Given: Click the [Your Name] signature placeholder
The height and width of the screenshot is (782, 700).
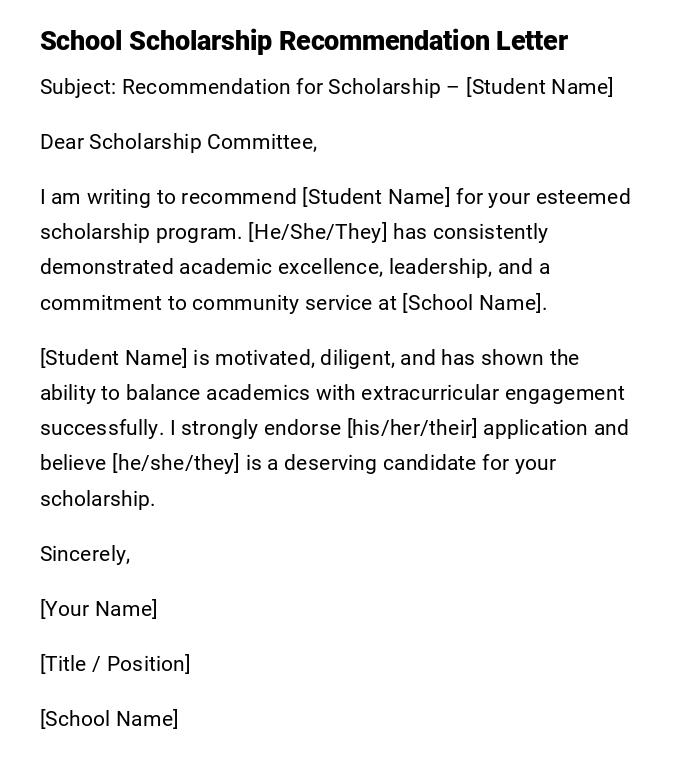Looking at the screenshot, I should coord(98,609).
